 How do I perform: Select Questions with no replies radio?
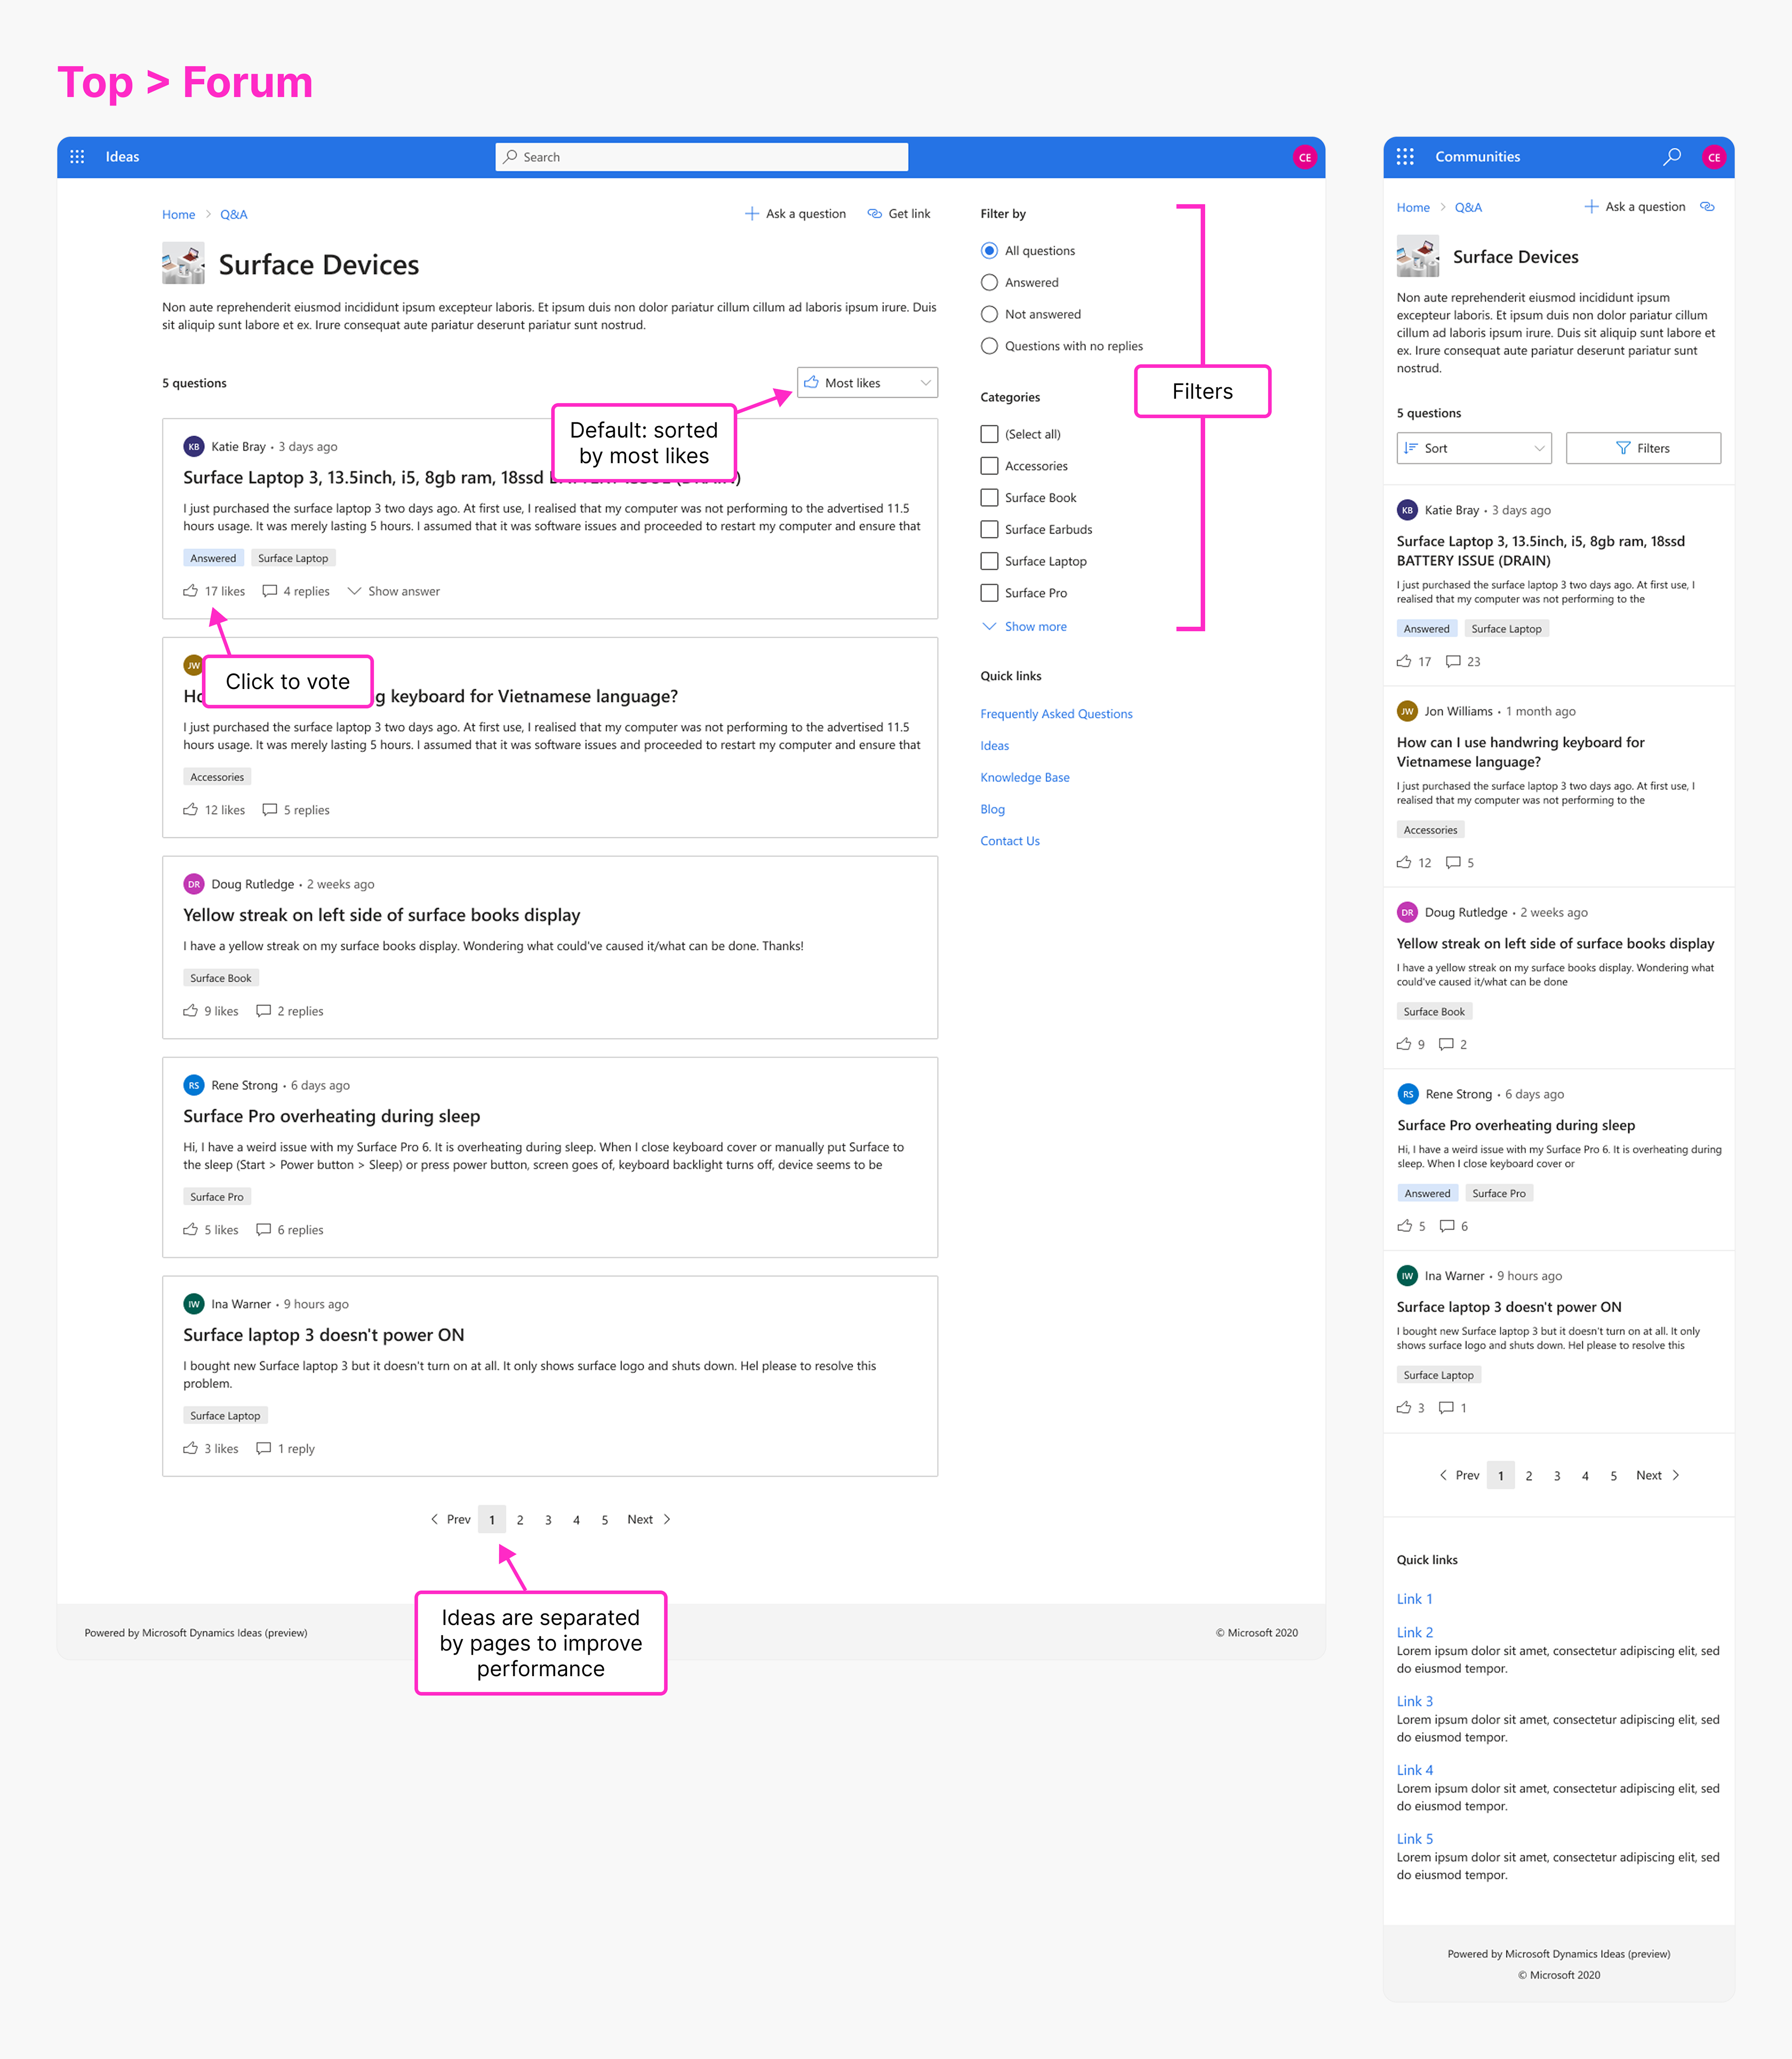(x=989, y=346)
